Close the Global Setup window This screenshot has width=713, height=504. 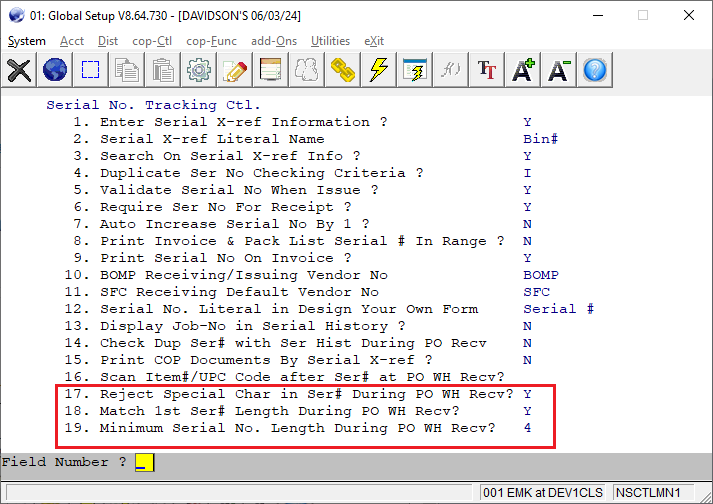coord(689,15)
